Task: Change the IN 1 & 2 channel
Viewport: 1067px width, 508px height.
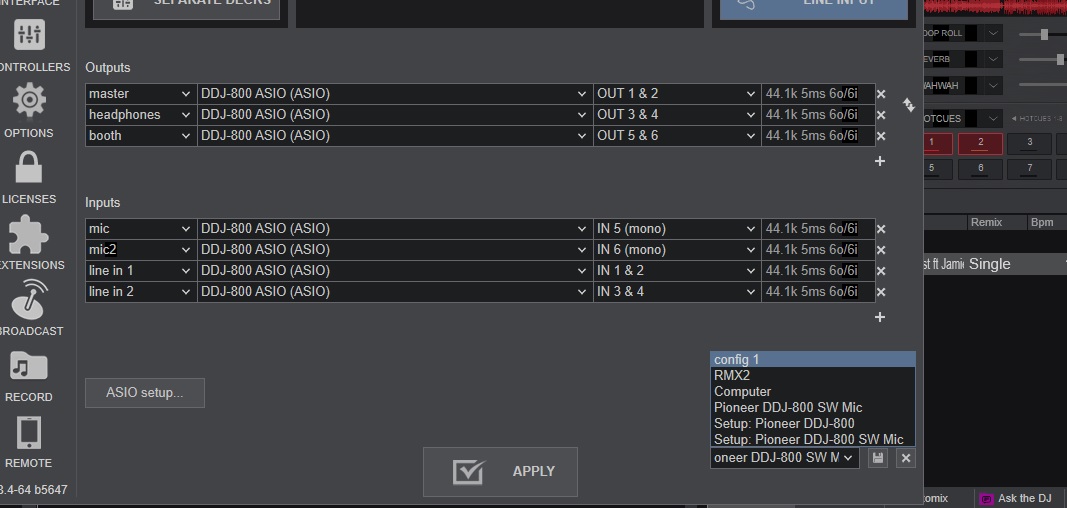Action: pyautogui.click(x=677, y=271)
